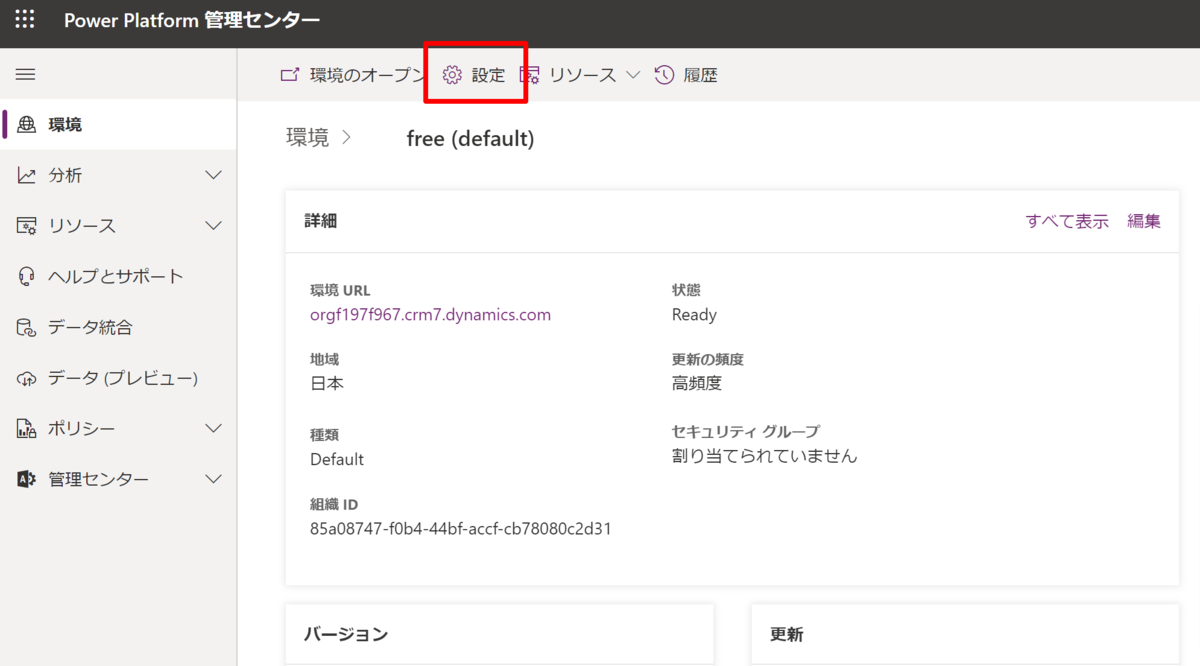This screenshot has height=666, width=1200.
Task: Click the 種類 value Default
Action: [337, 459]
